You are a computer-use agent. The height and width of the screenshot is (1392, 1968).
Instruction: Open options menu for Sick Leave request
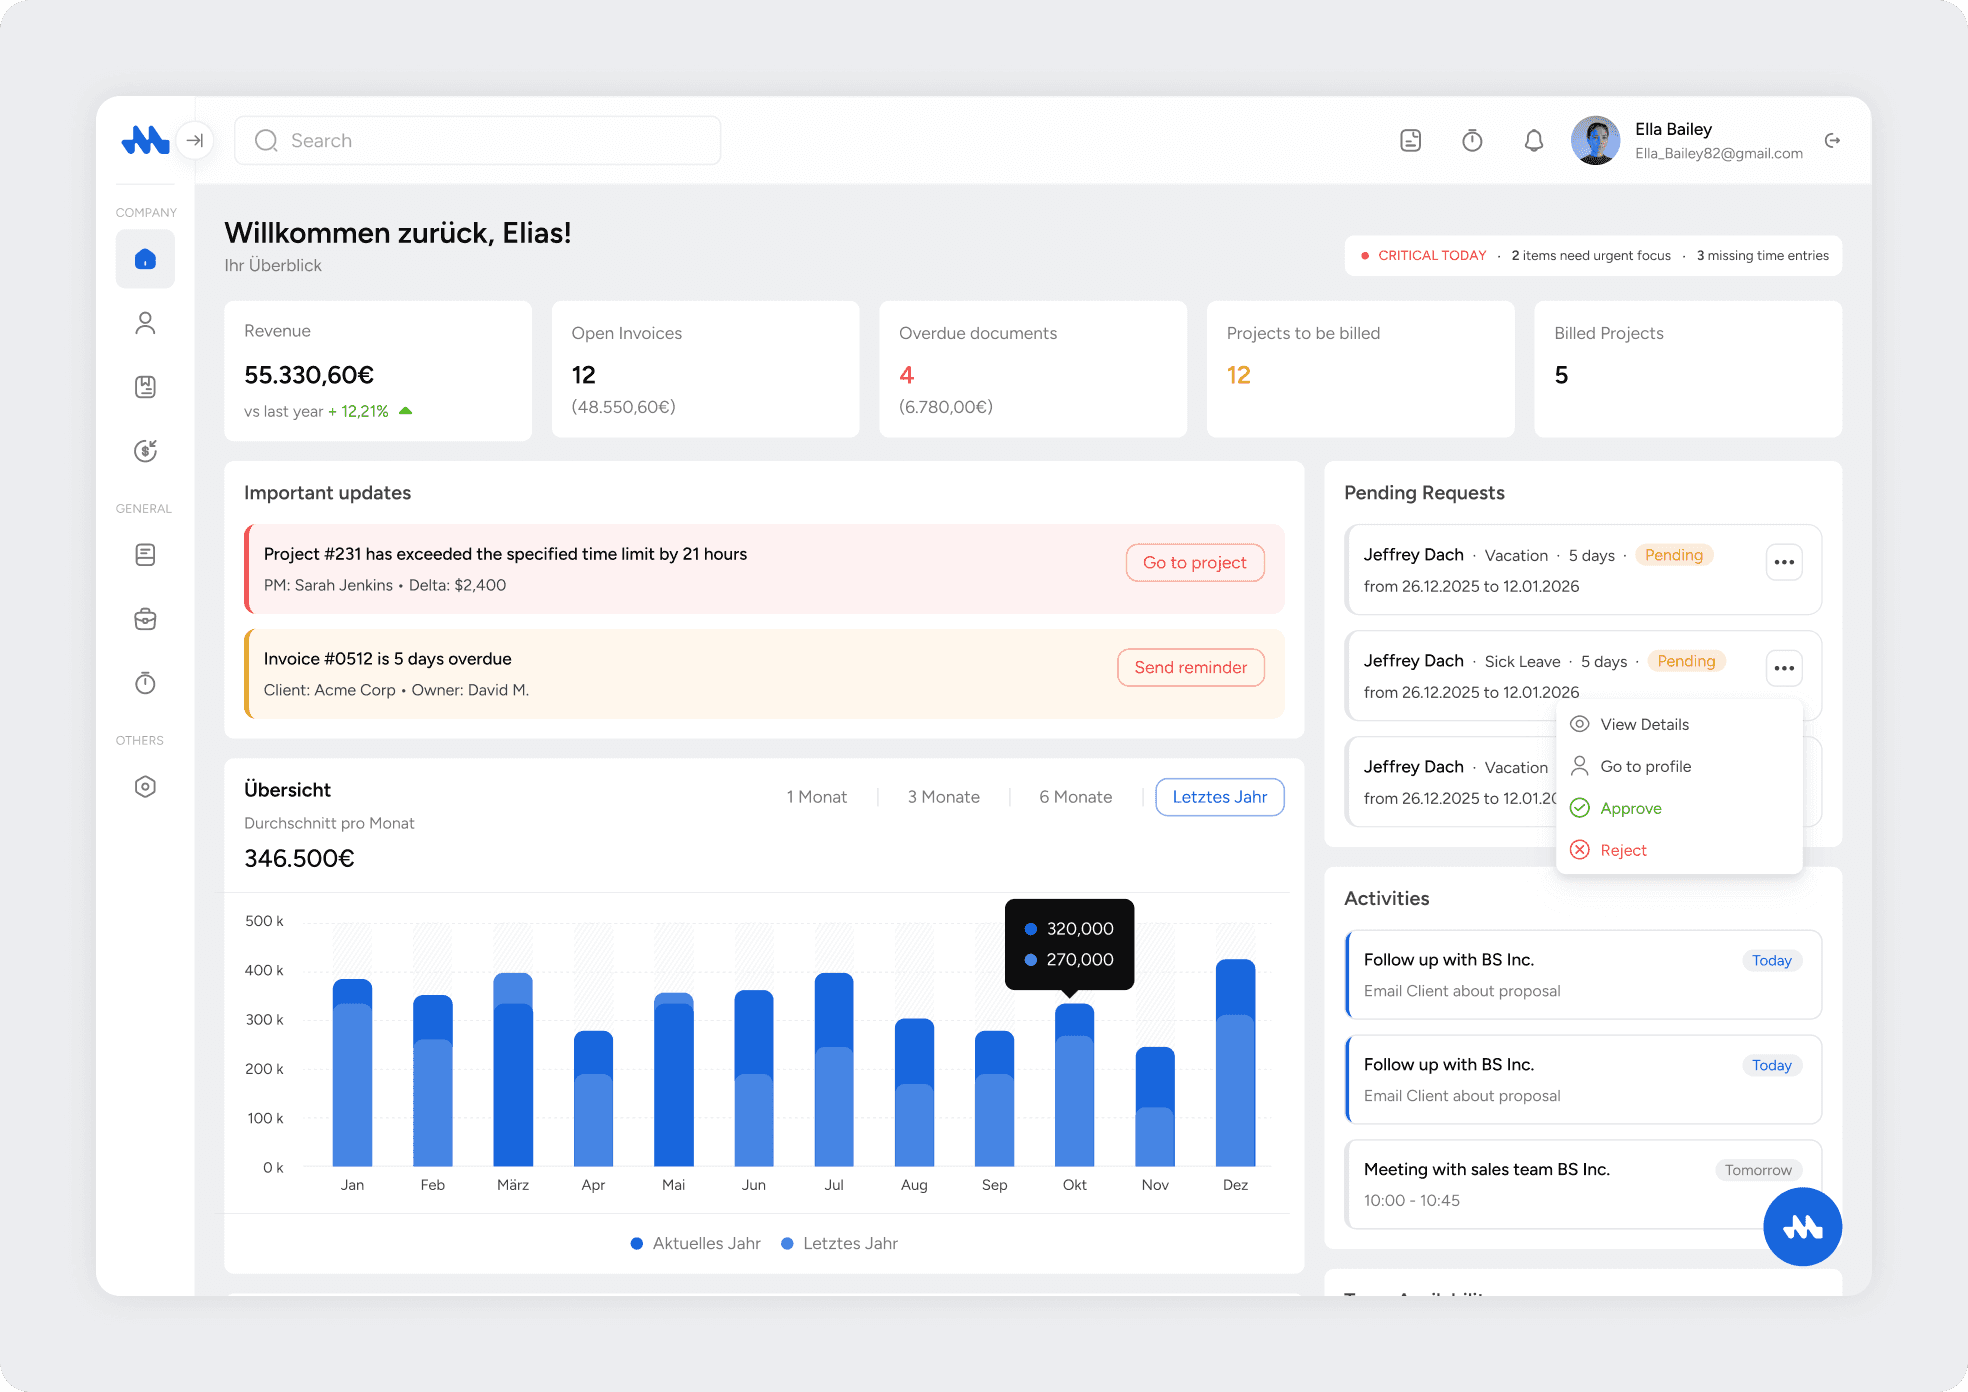1784,668
